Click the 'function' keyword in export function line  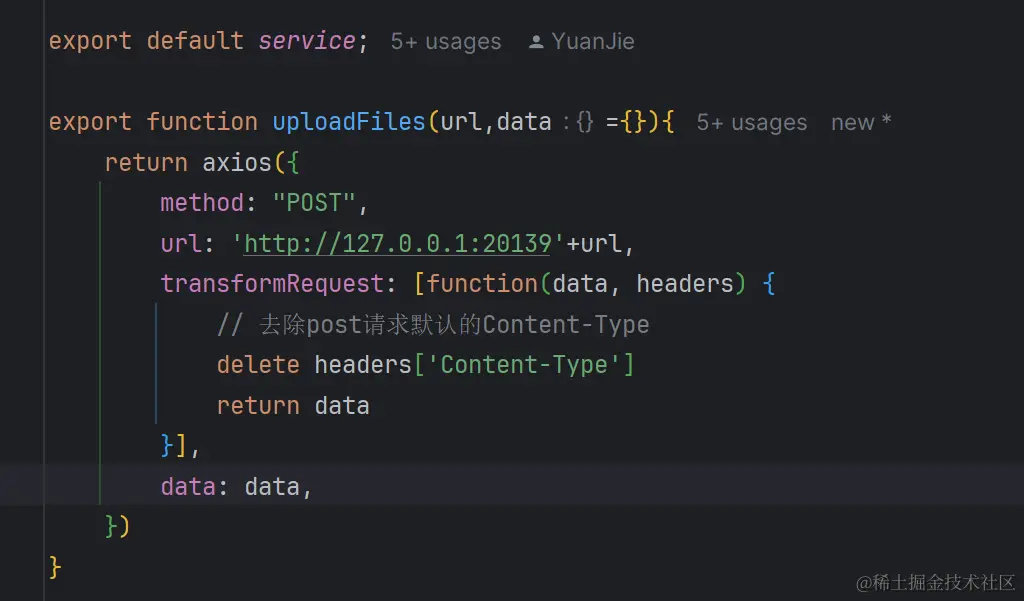point(202,122)
